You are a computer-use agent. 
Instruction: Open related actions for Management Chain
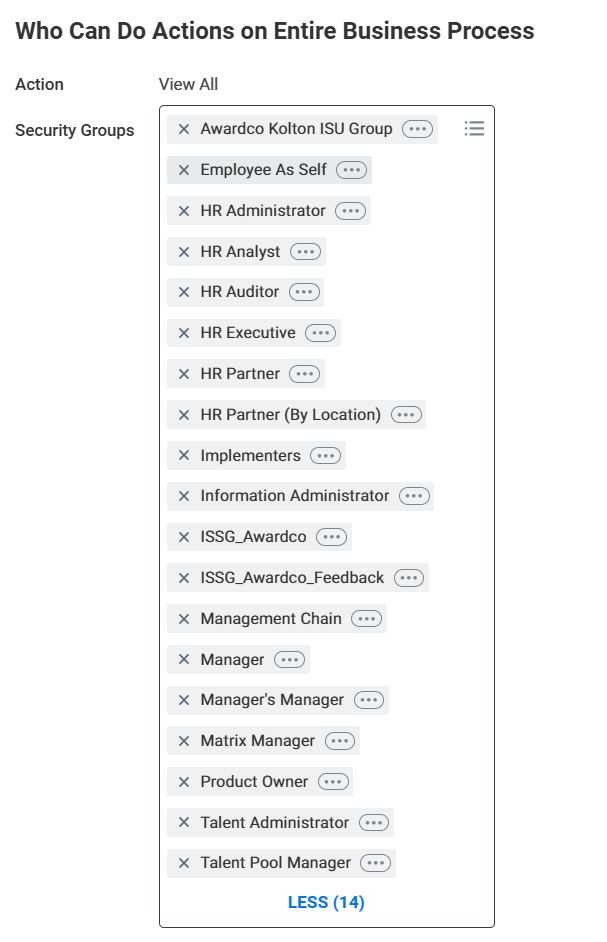[x=367, y=619]
